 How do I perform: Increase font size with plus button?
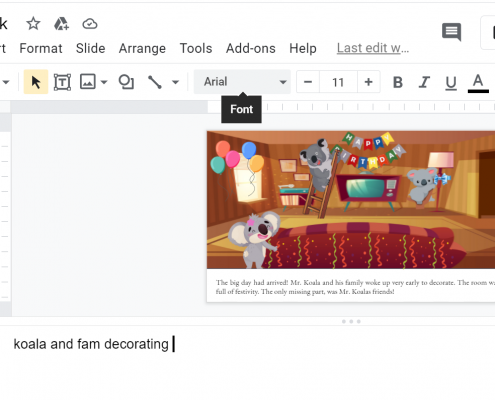(369, 82)
